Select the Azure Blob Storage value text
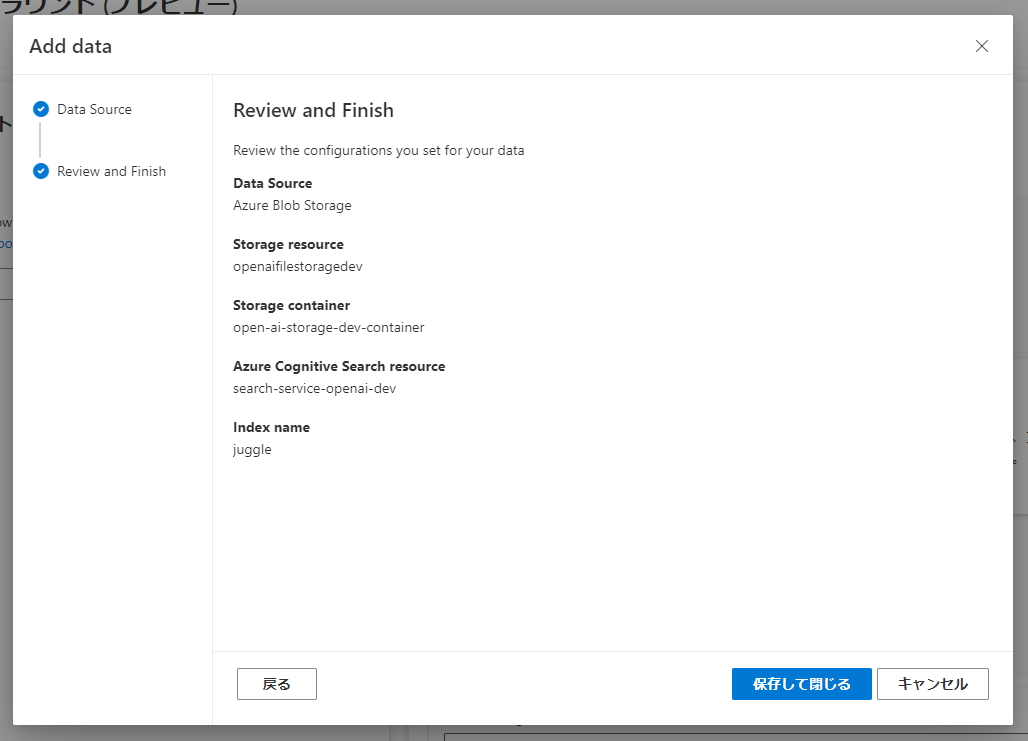Image resolution: width=1028 pixels, height=741 pixels. pyautogui.click(x=292, y=205)
